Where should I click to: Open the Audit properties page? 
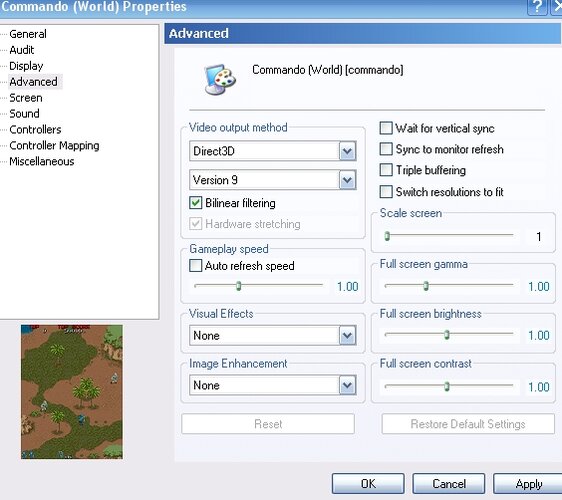coord(22,50)
